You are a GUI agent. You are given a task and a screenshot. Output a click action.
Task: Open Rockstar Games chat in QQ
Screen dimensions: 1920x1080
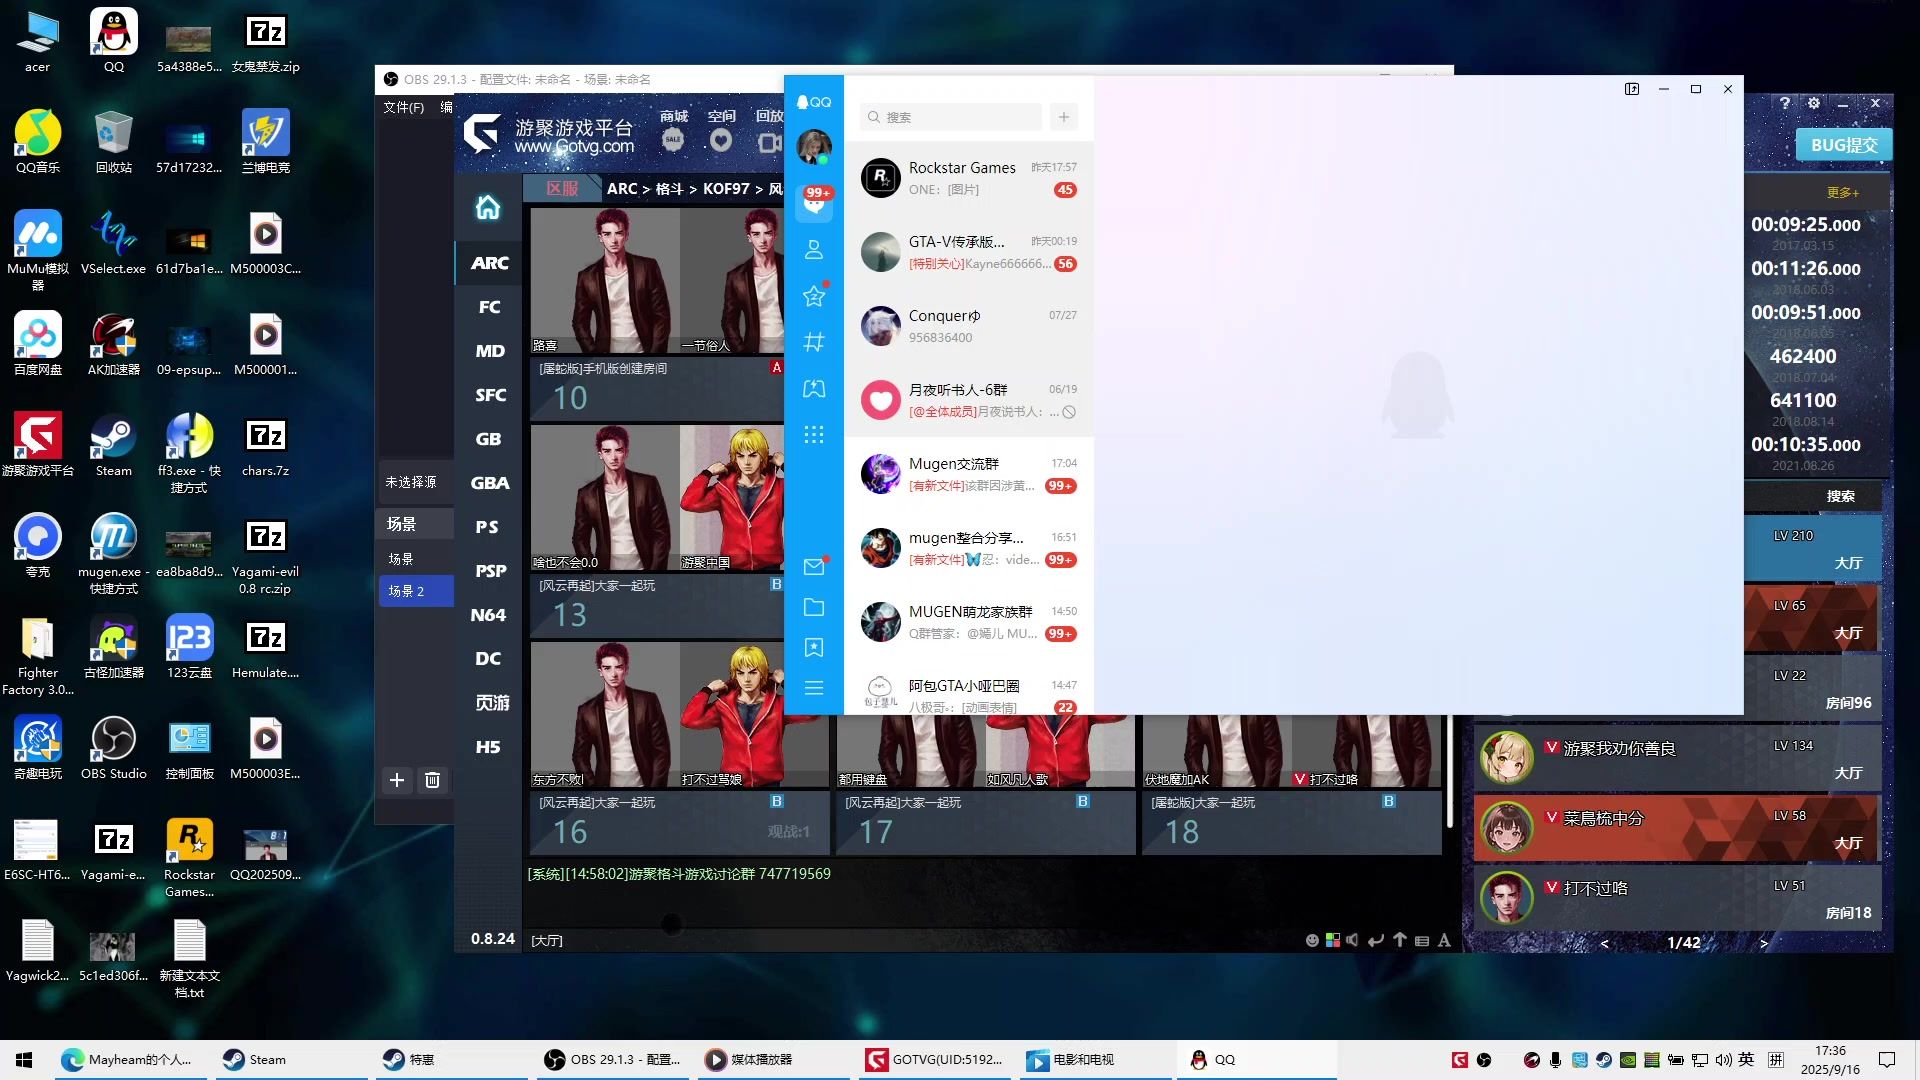point(969,178)
